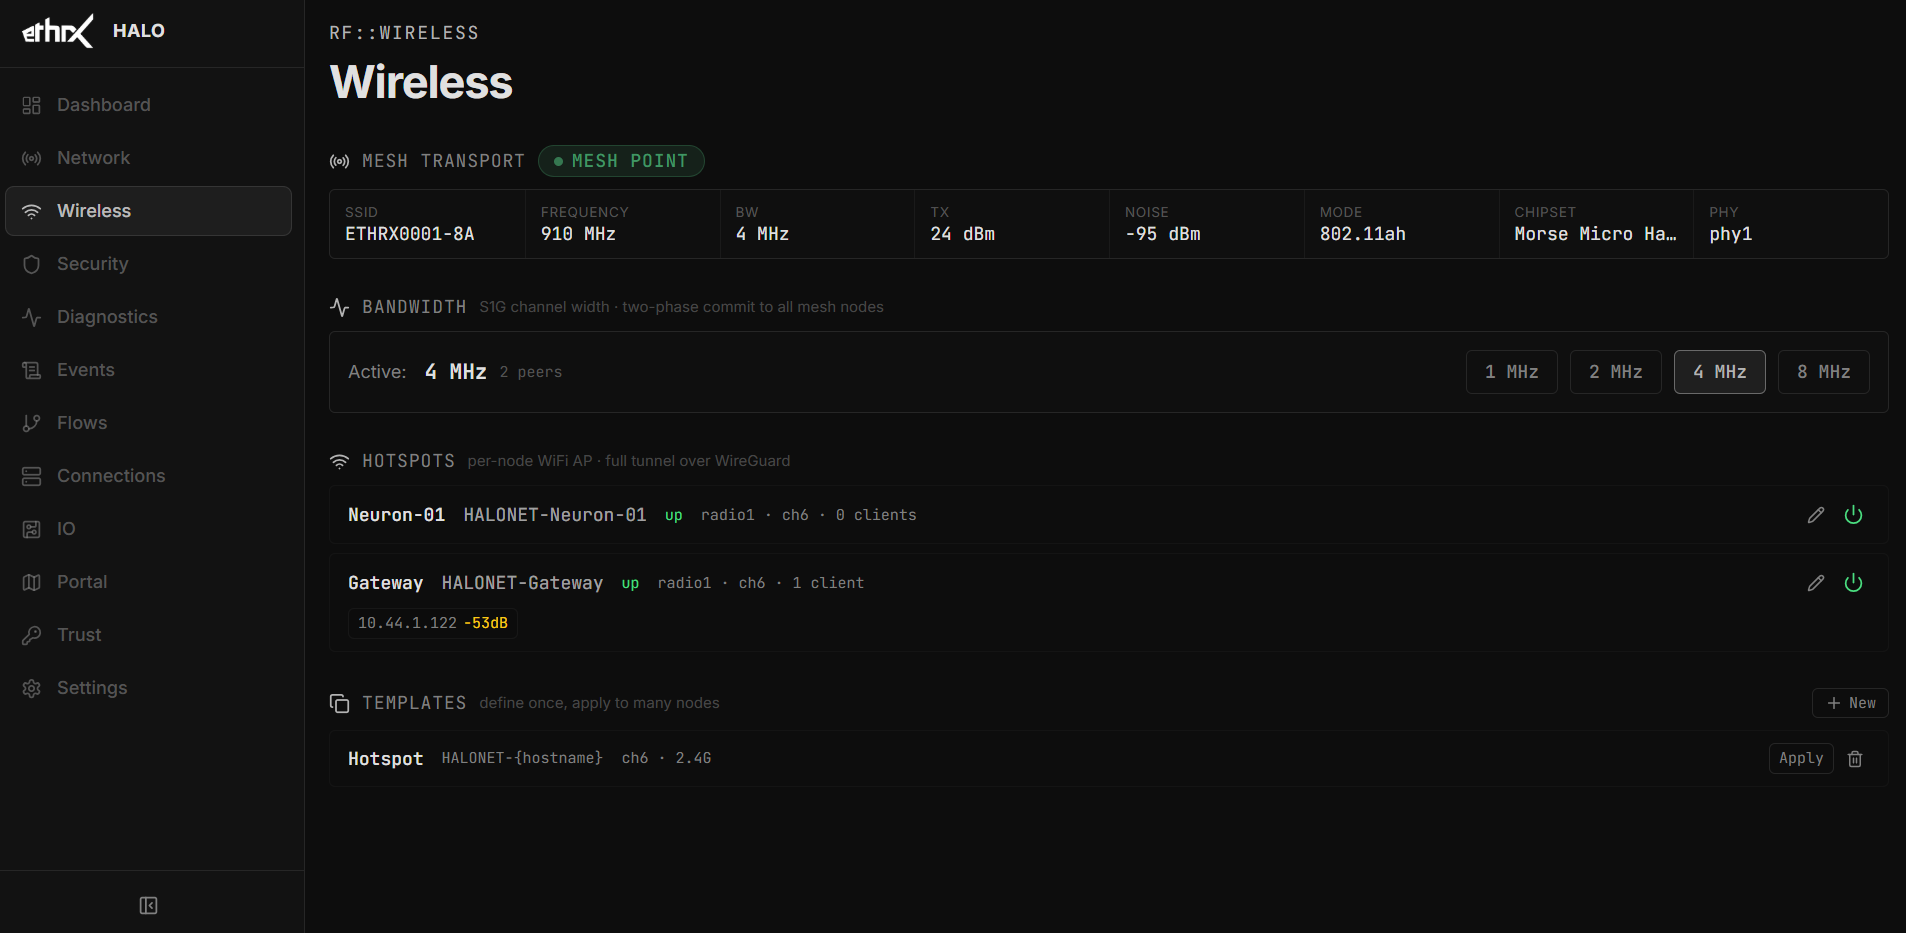
Task: Toggle power for Neuron-01 hotspot
Action: (1853, 515)
